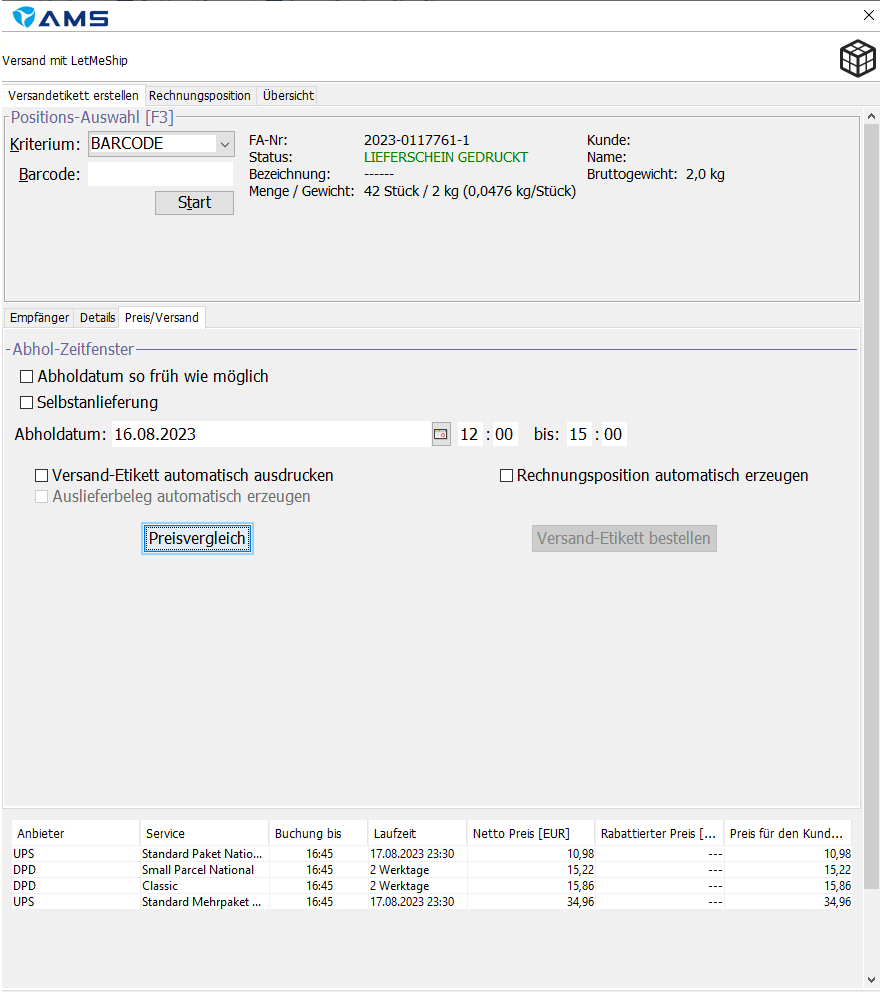Click the AMS logo icon
Screen dimensions: 880x992
pyautogui.click(x=24, y=17)
